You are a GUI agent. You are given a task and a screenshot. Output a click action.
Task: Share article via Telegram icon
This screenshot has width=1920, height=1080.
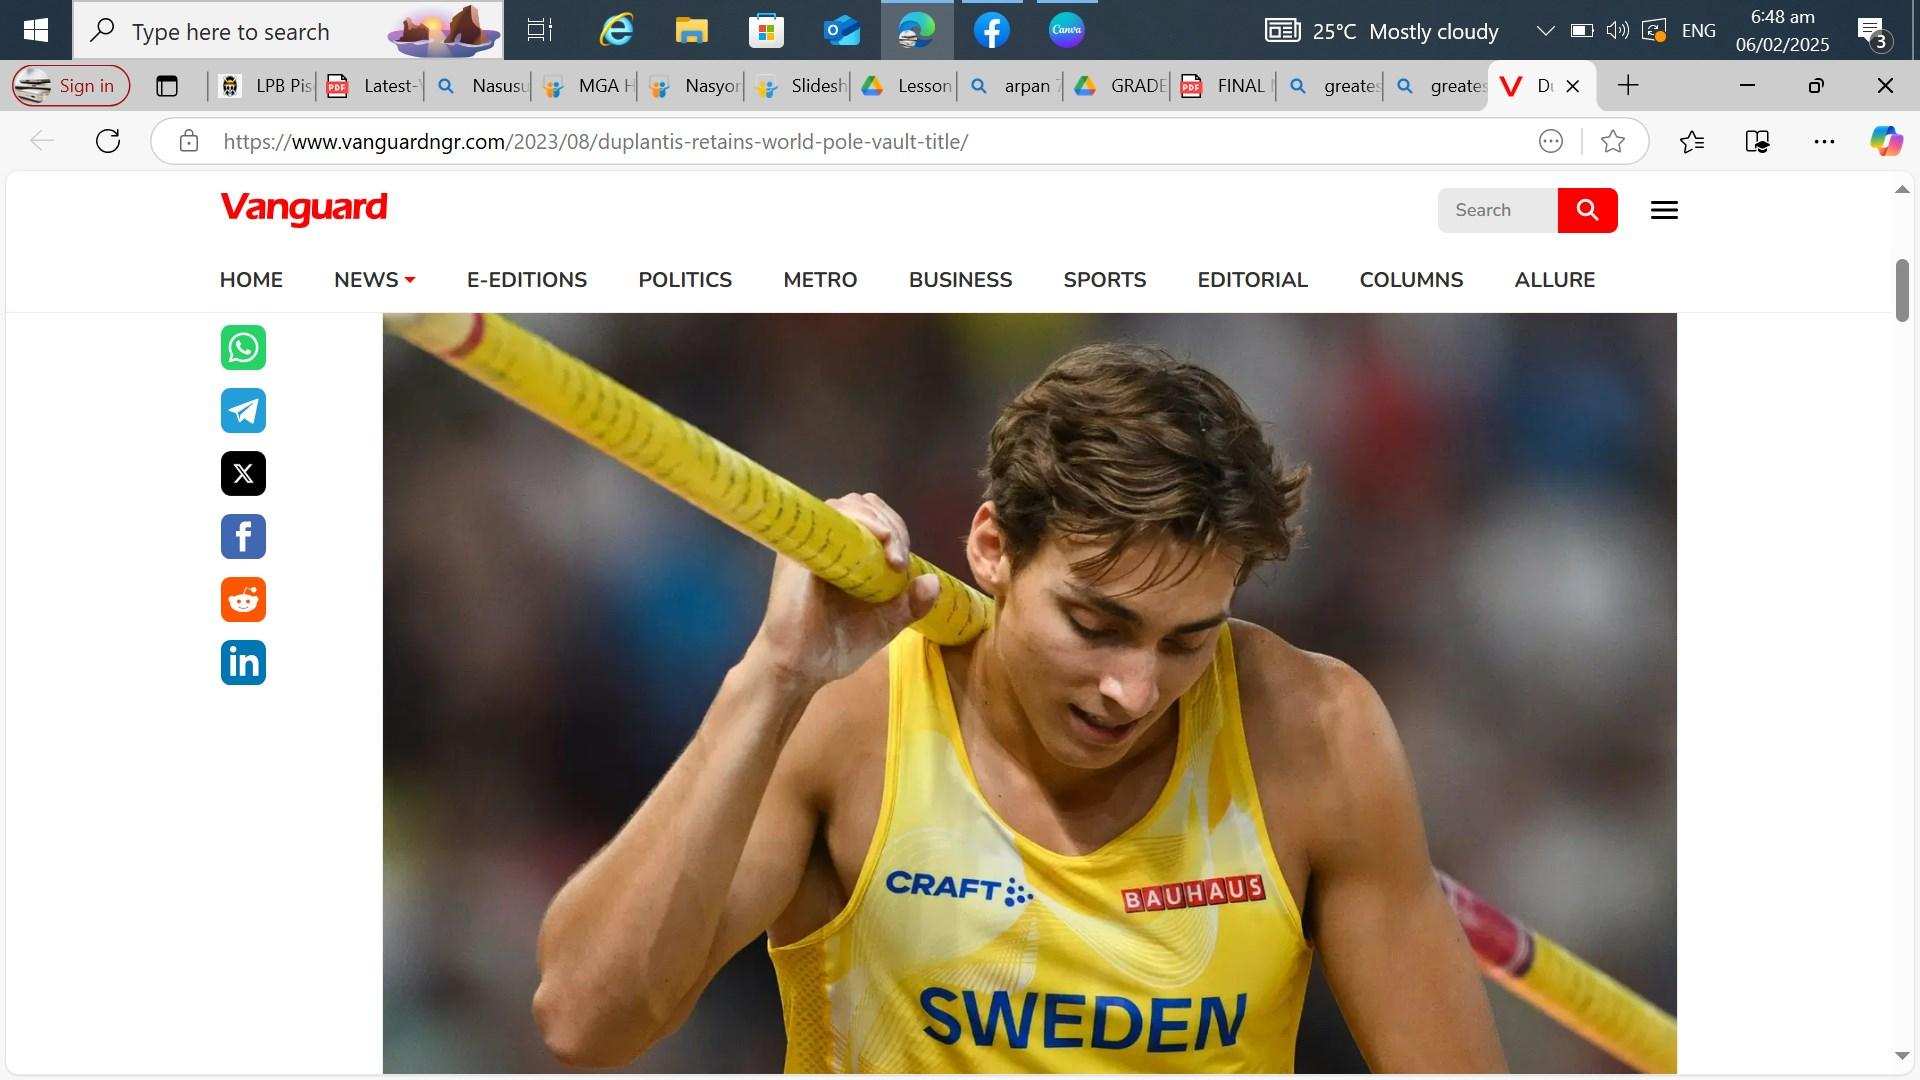[x=243, y=411]
